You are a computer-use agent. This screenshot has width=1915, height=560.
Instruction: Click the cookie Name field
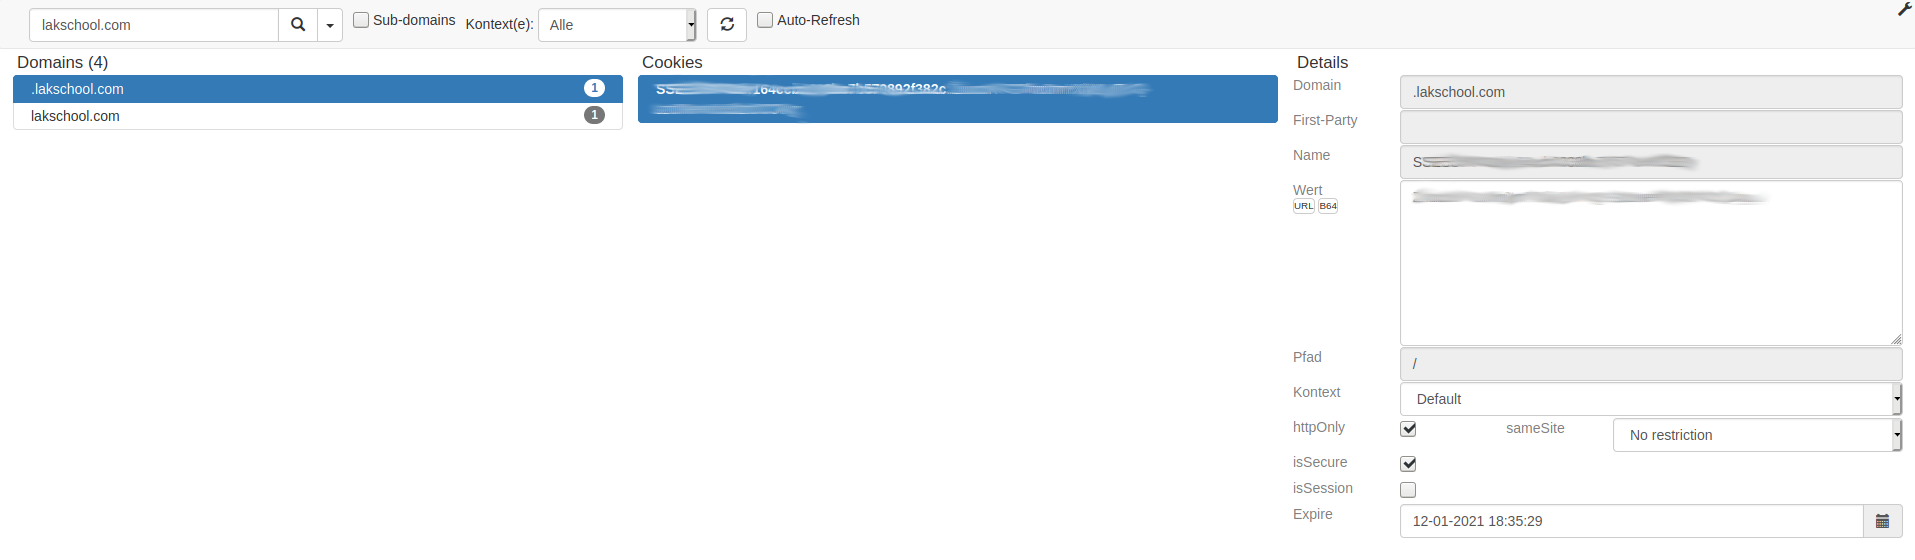[1651, 162]
